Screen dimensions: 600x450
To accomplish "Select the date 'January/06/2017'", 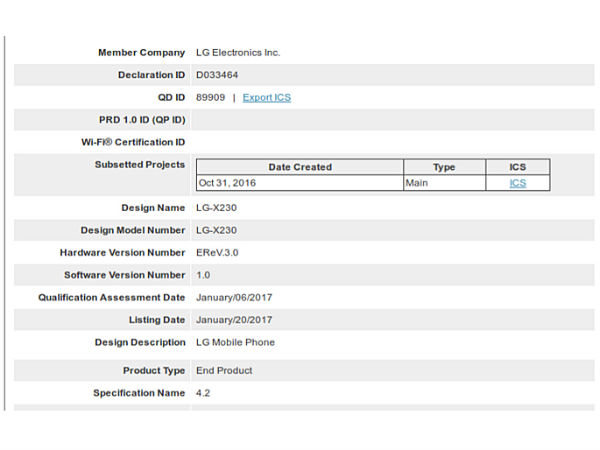I will 234,297.
